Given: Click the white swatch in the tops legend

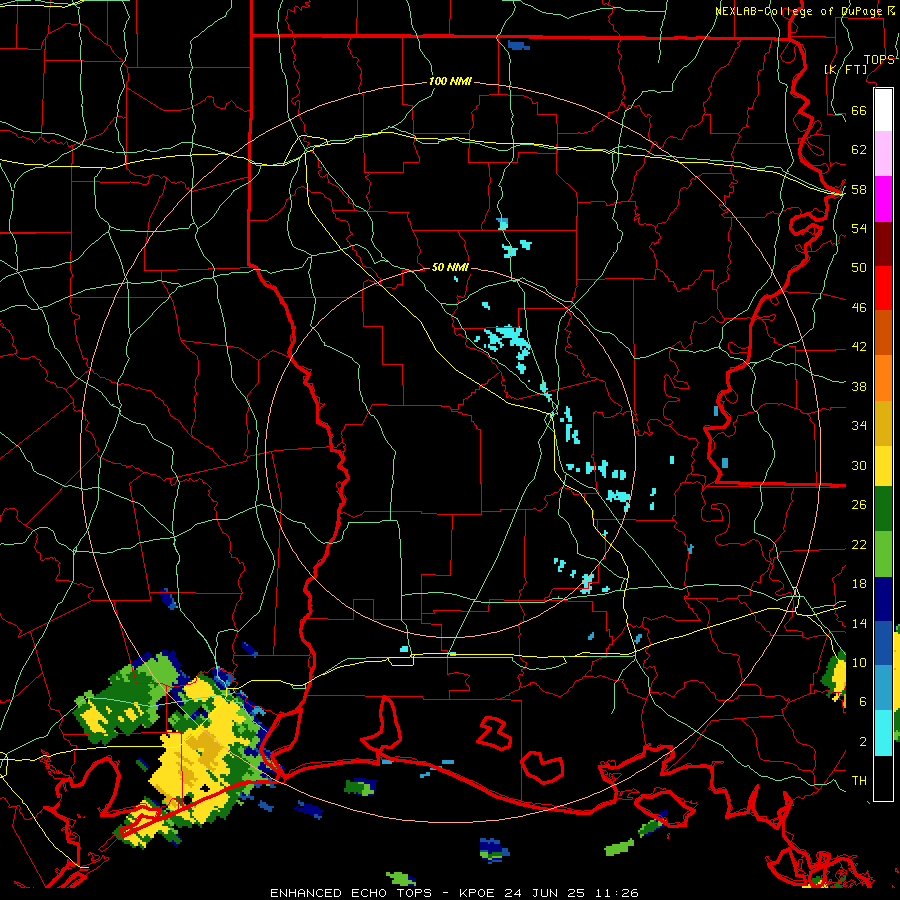Looking at the screenshot, I should (x=883, y=110).
